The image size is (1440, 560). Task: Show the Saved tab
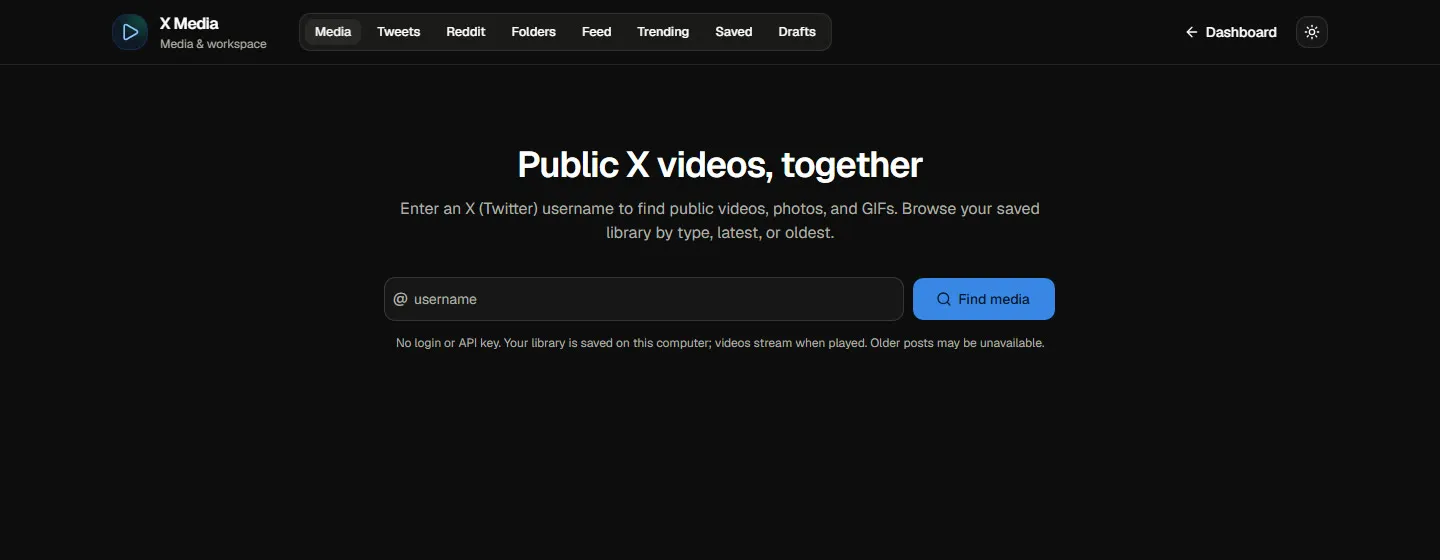pyautogui.click(x=733, y=32)
